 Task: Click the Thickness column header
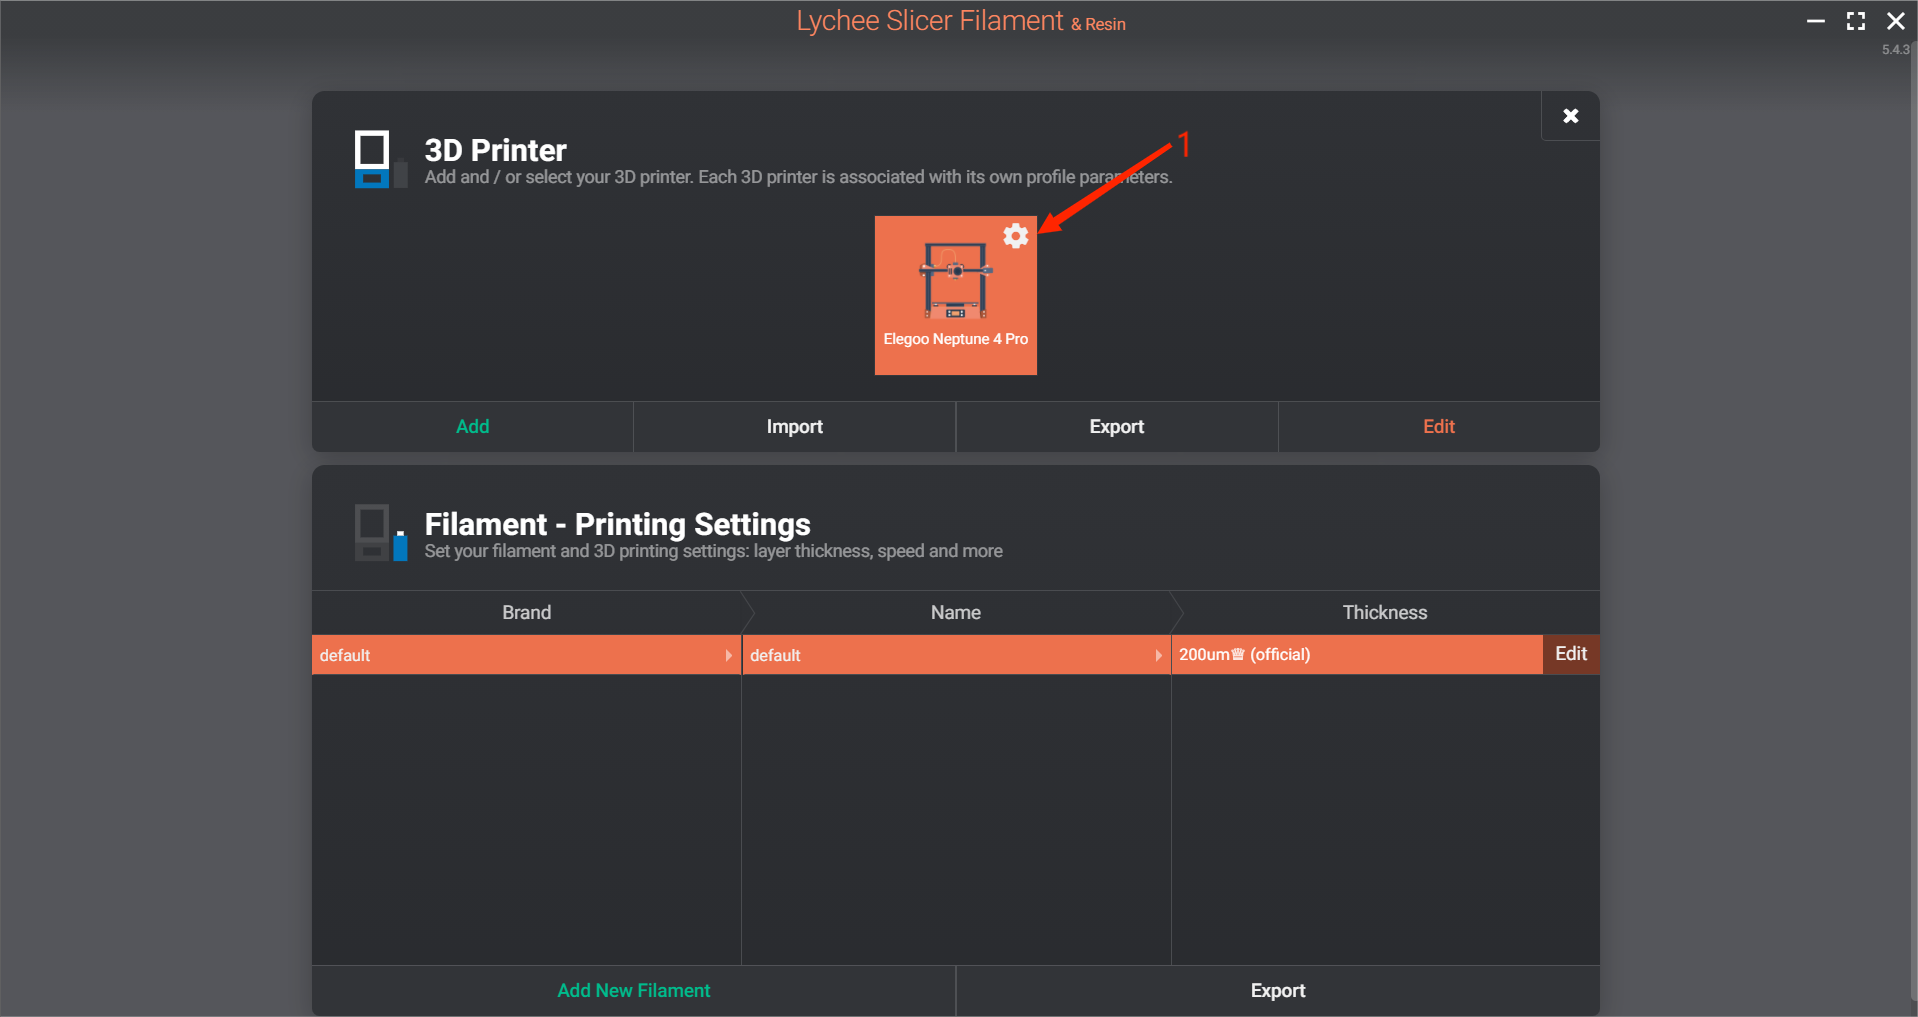coord(1384,613)
